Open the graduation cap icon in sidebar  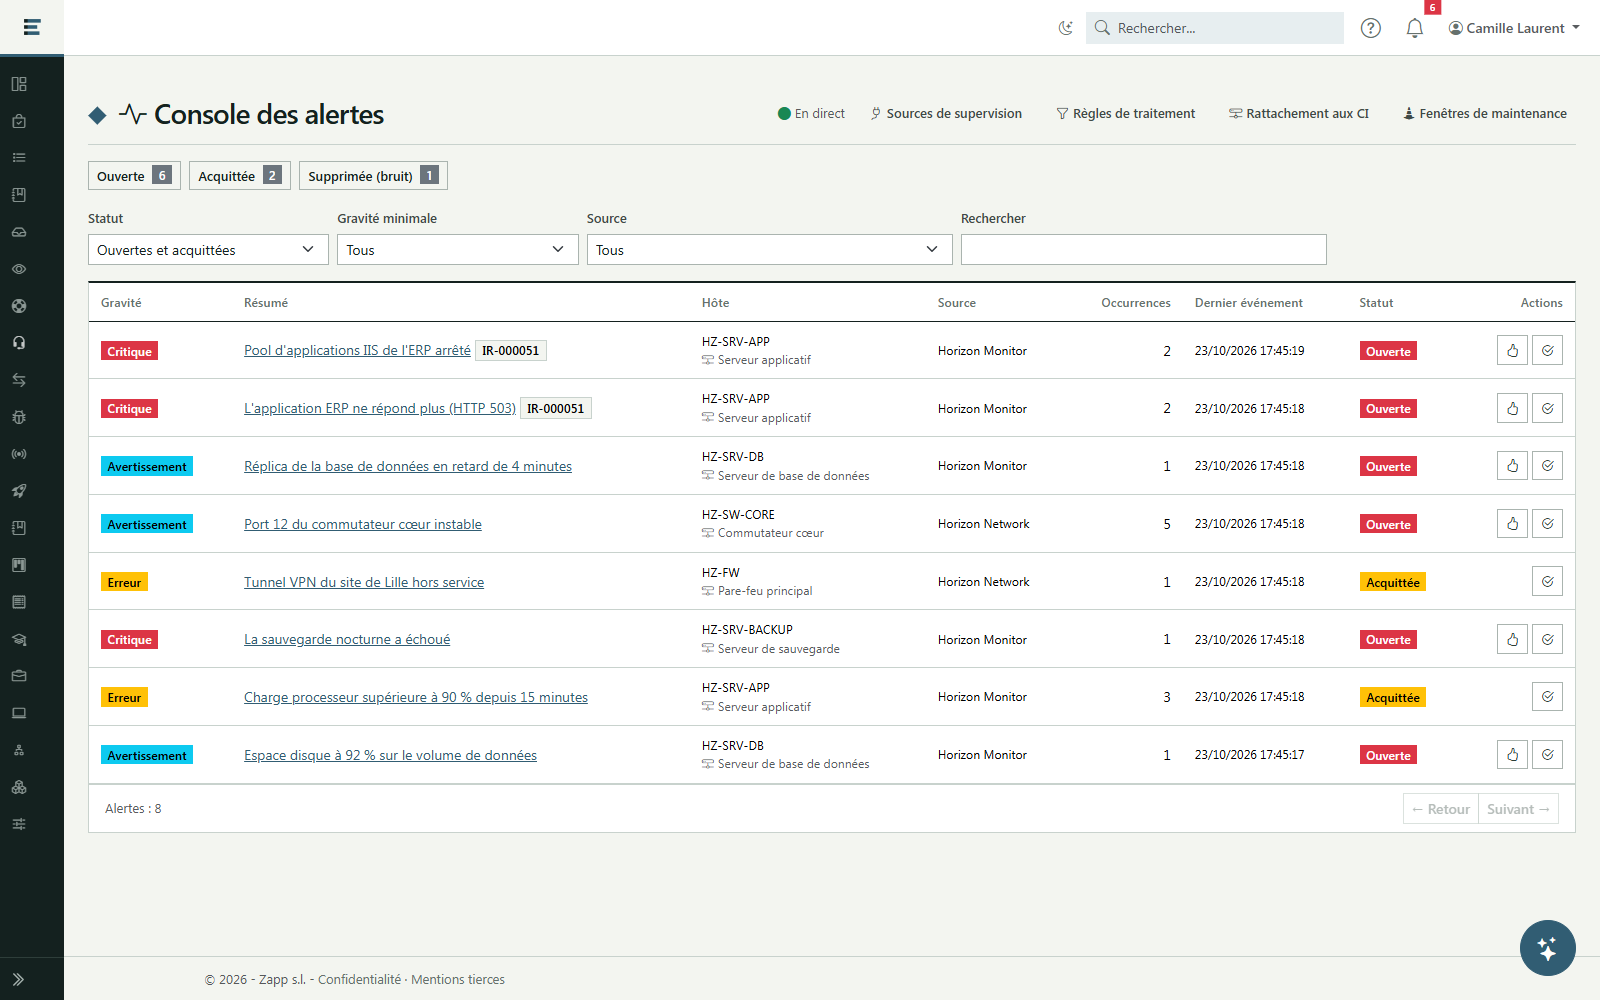pyautogui.click(x=19, y=639)
